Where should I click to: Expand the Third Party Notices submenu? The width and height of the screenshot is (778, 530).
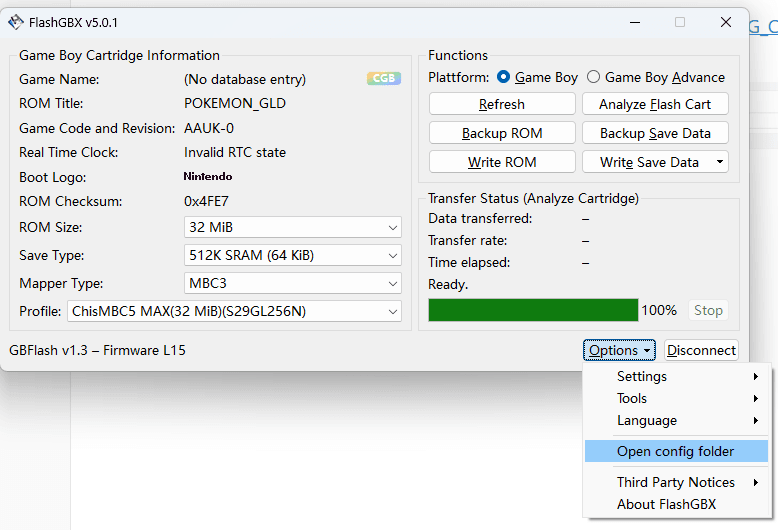pyautogui.click(x=677, y=482)
